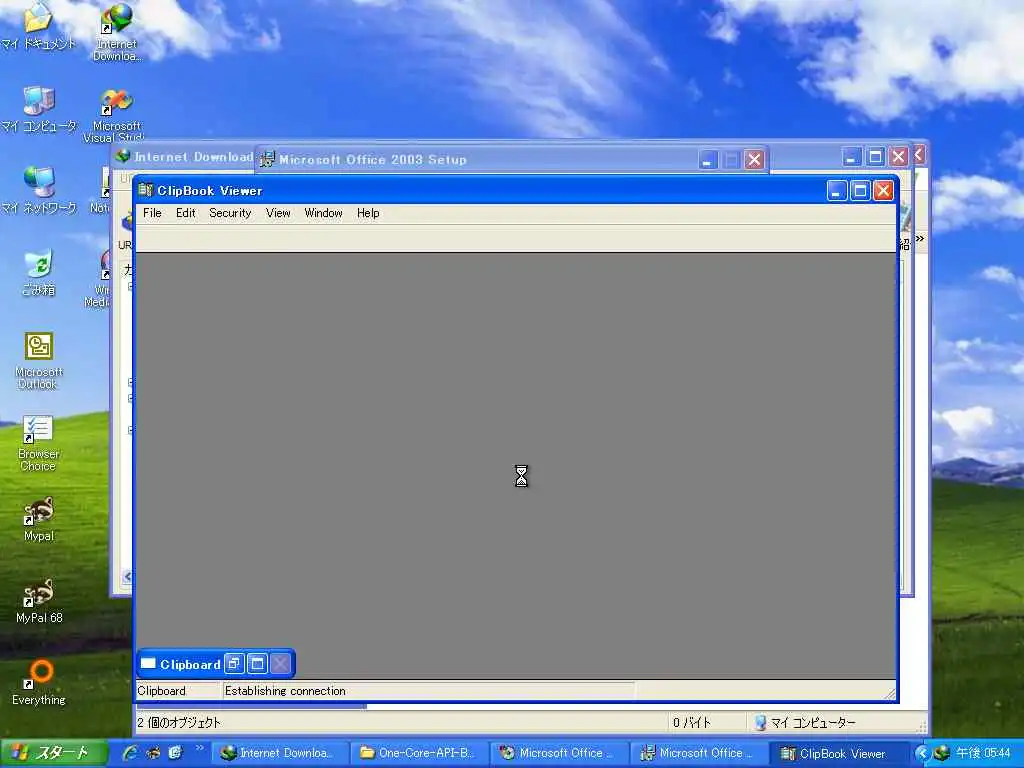Image resolution: width=1024 pixels, height=768 pixels.
Task: Switch to first Microsoft Office taskbar button
Action: [x=558, y=753]
